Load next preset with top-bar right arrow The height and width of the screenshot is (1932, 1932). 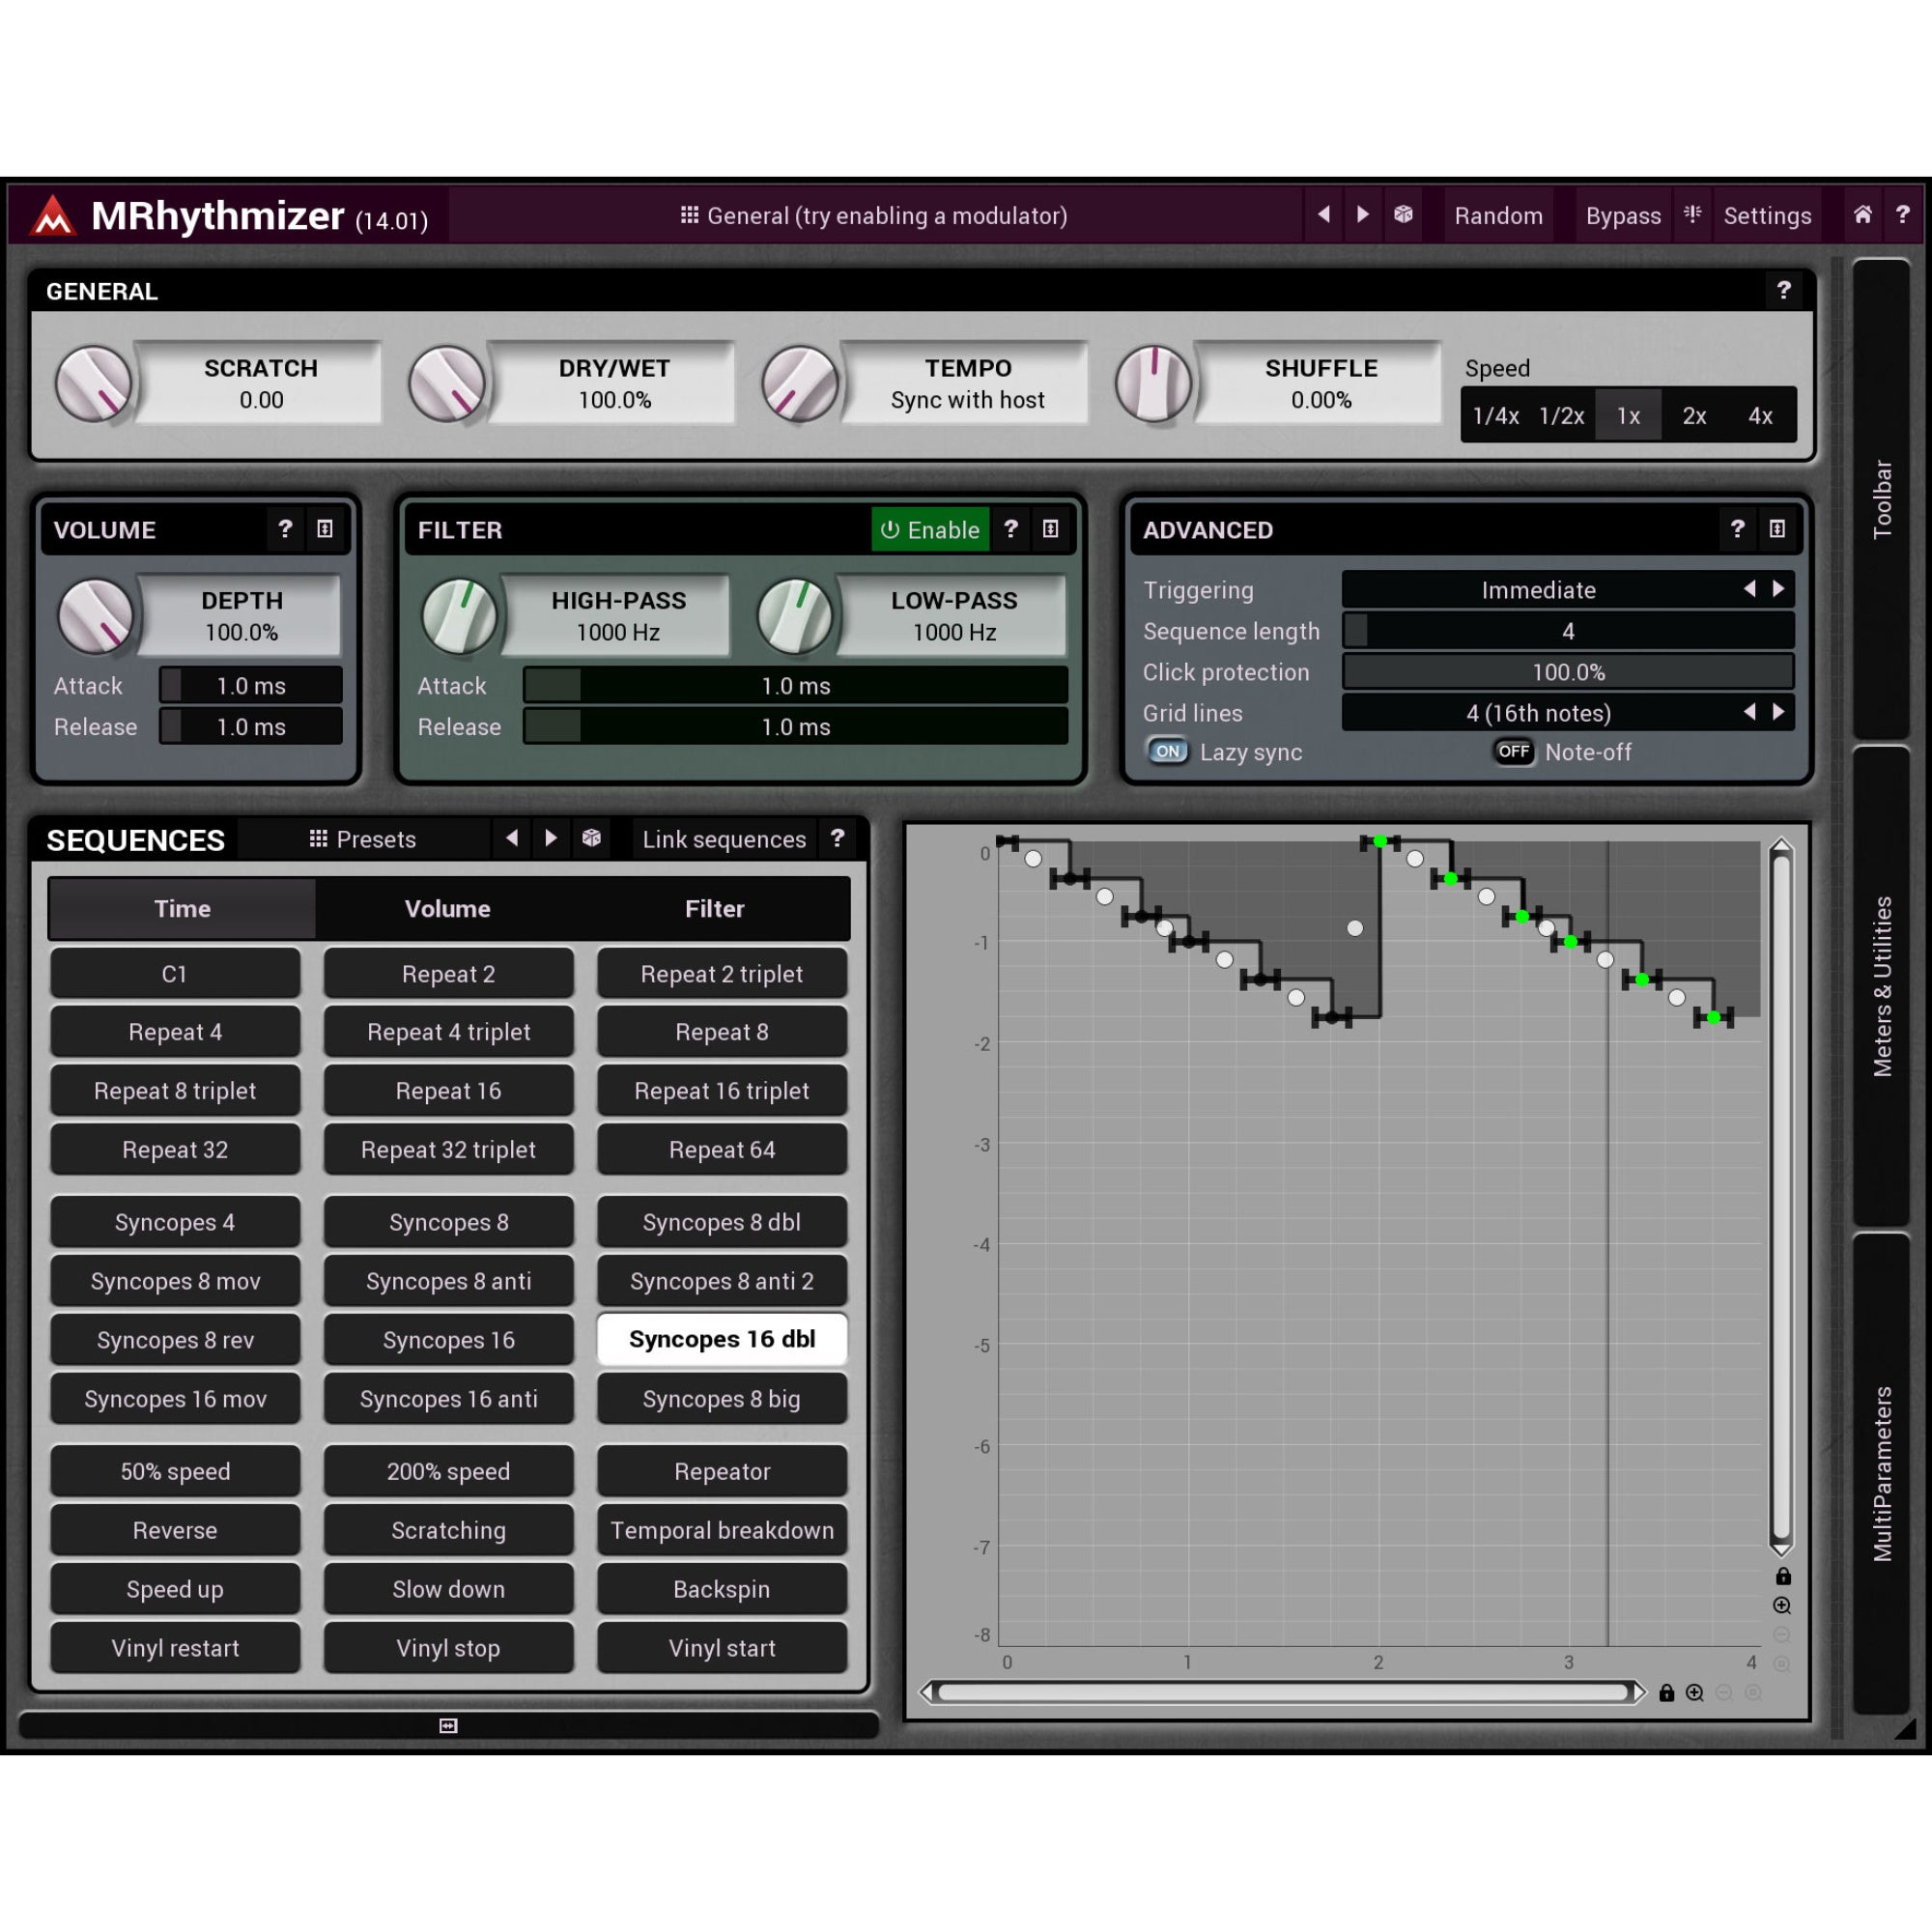click(1362, 214)
